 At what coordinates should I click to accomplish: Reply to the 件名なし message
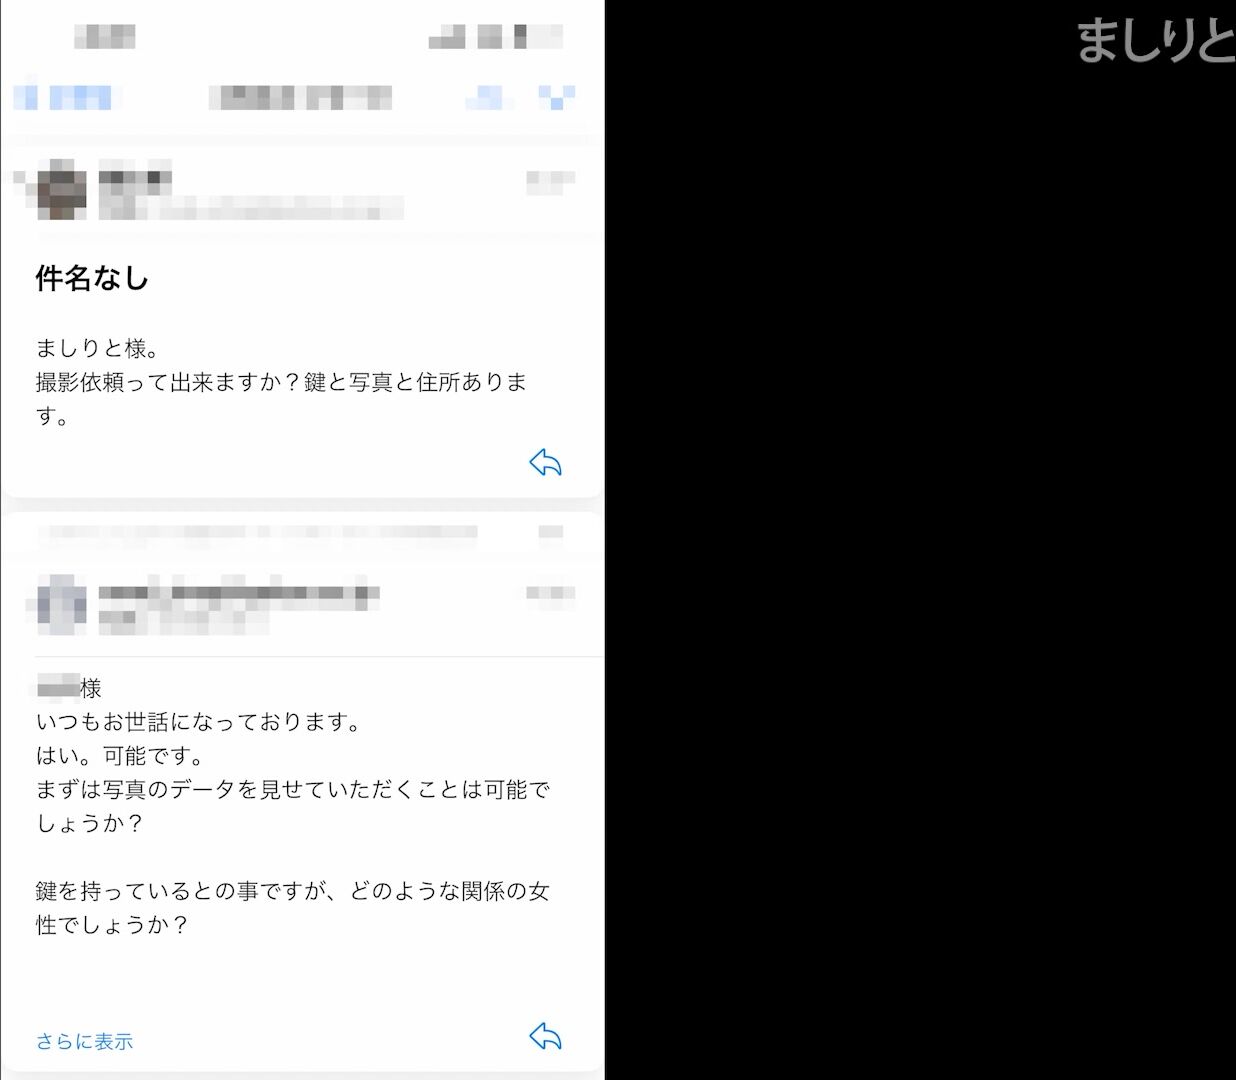[545, 463]
